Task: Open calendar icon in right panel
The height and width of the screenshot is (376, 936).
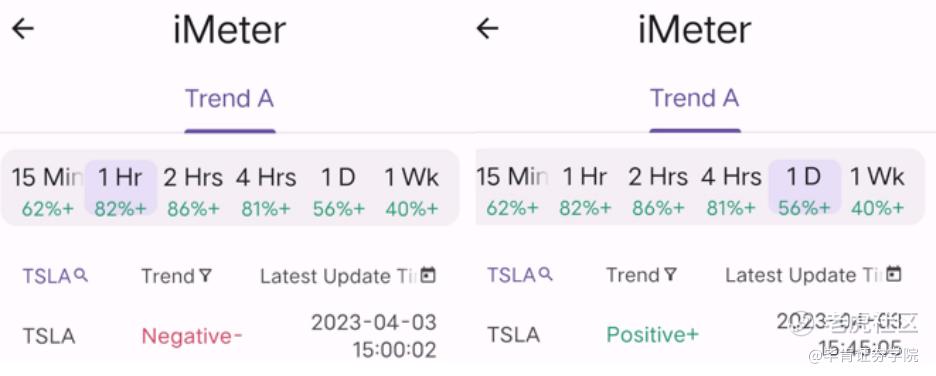Action: (893, 274)
